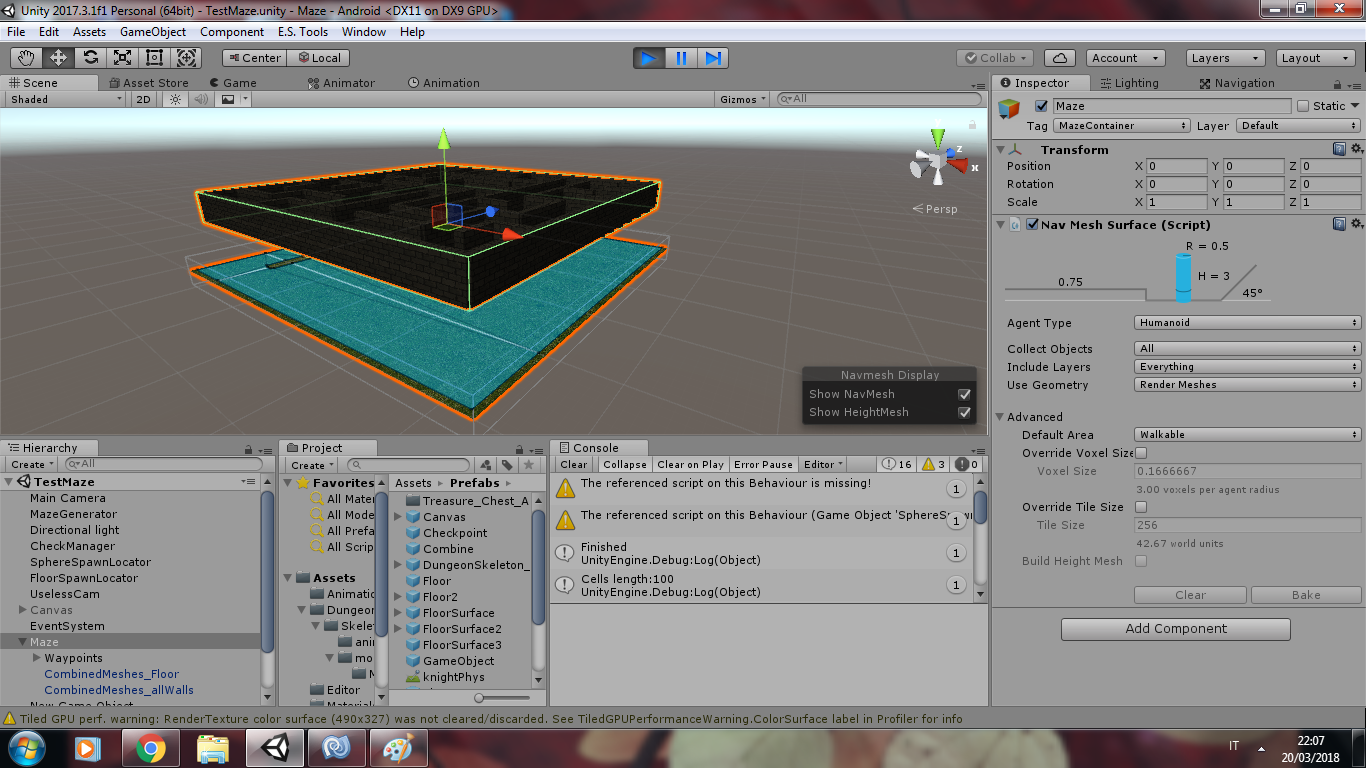The image size is (1366, 768).
Task: Open the cloud services icon
Action: [1059, 58]
